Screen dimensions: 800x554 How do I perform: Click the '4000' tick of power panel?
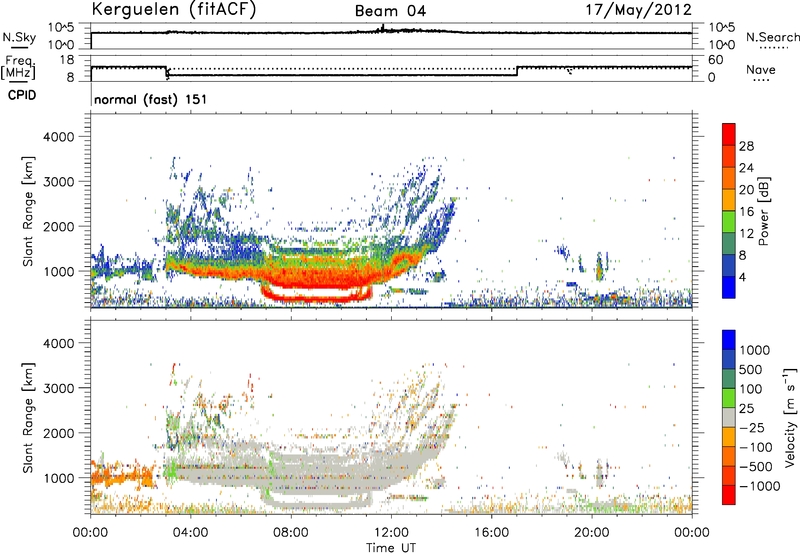point(58,137)
